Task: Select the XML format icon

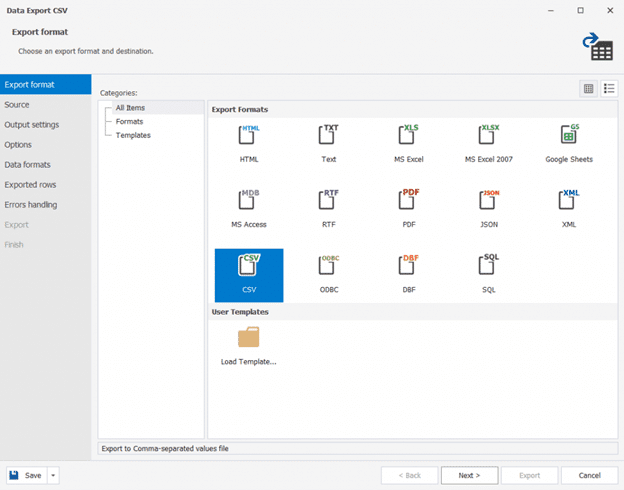Action: coord(569,202)
